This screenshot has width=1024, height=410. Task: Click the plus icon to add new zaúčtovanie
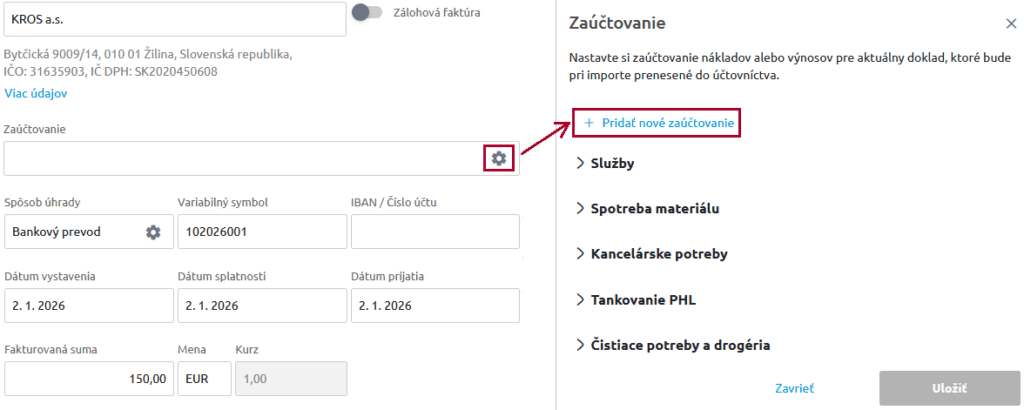(589, 123)
